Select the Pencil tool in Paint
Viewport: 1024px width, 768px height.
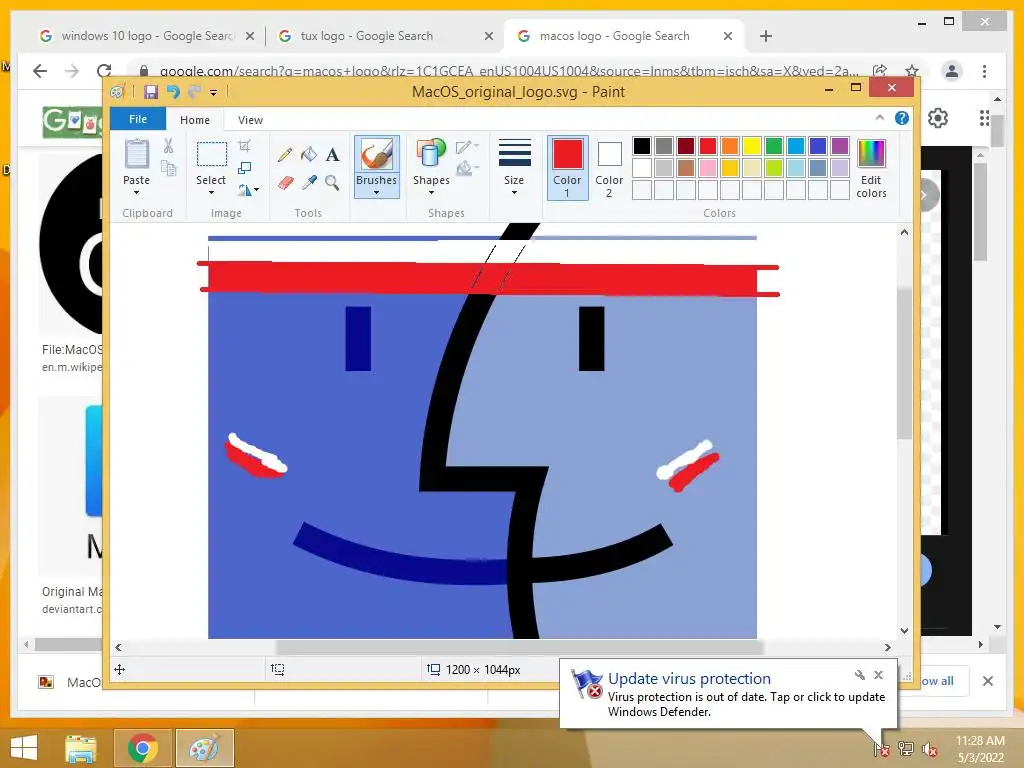[x=285, y=154]
